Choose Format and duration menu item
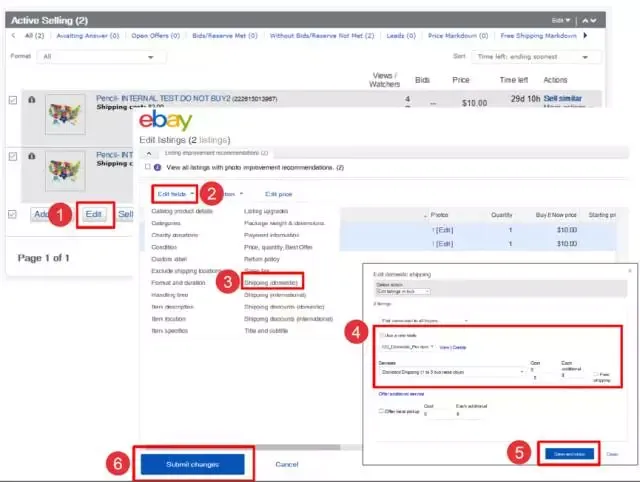Image resolution: width=640 pixels, height=482 pixels. pyautogui.click(x=178, y=282)
